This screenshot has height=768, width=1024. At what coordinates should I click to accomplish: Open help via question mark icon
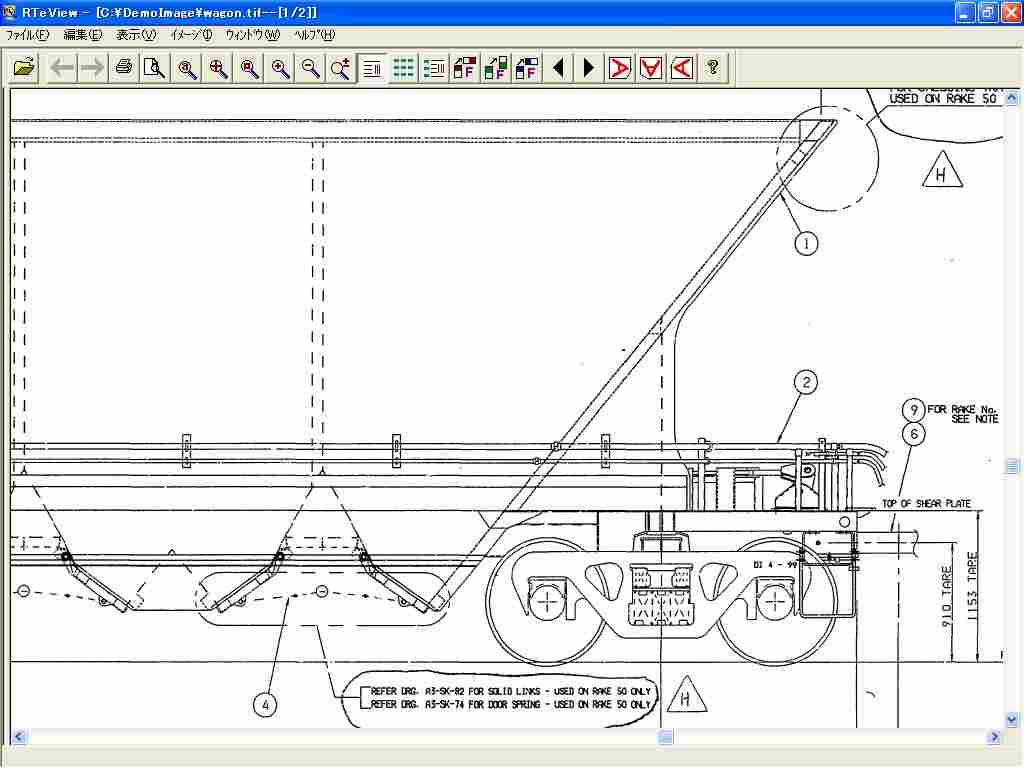712,67
